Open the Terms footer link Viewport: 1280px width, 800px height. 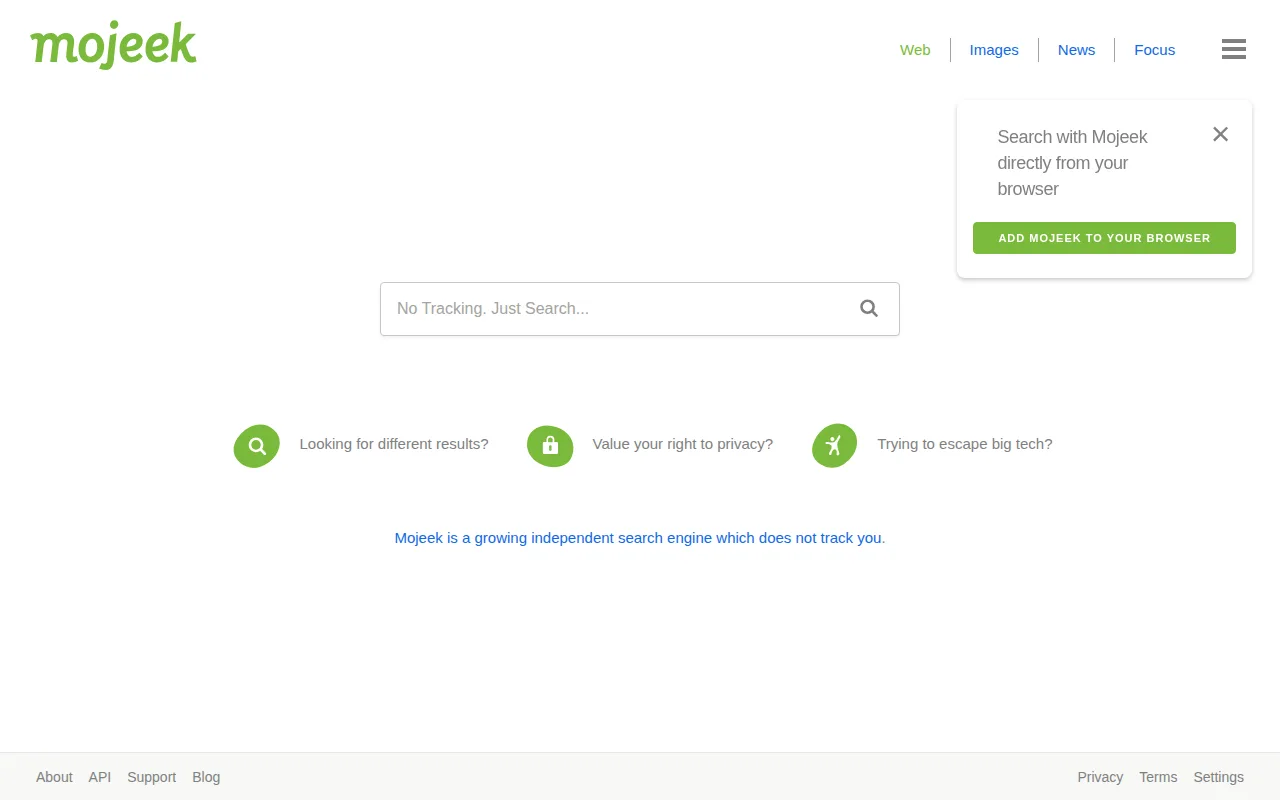tap(1158, 777)
